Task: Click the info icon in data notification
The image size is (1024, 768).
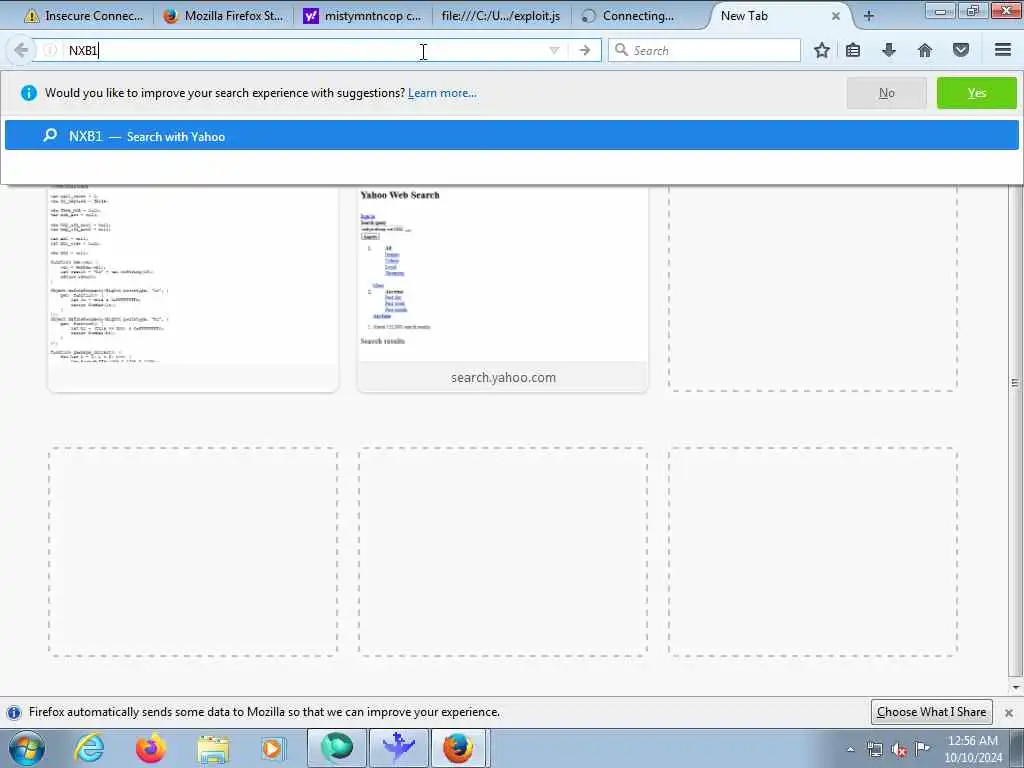Action: click(x=14, y=712)
